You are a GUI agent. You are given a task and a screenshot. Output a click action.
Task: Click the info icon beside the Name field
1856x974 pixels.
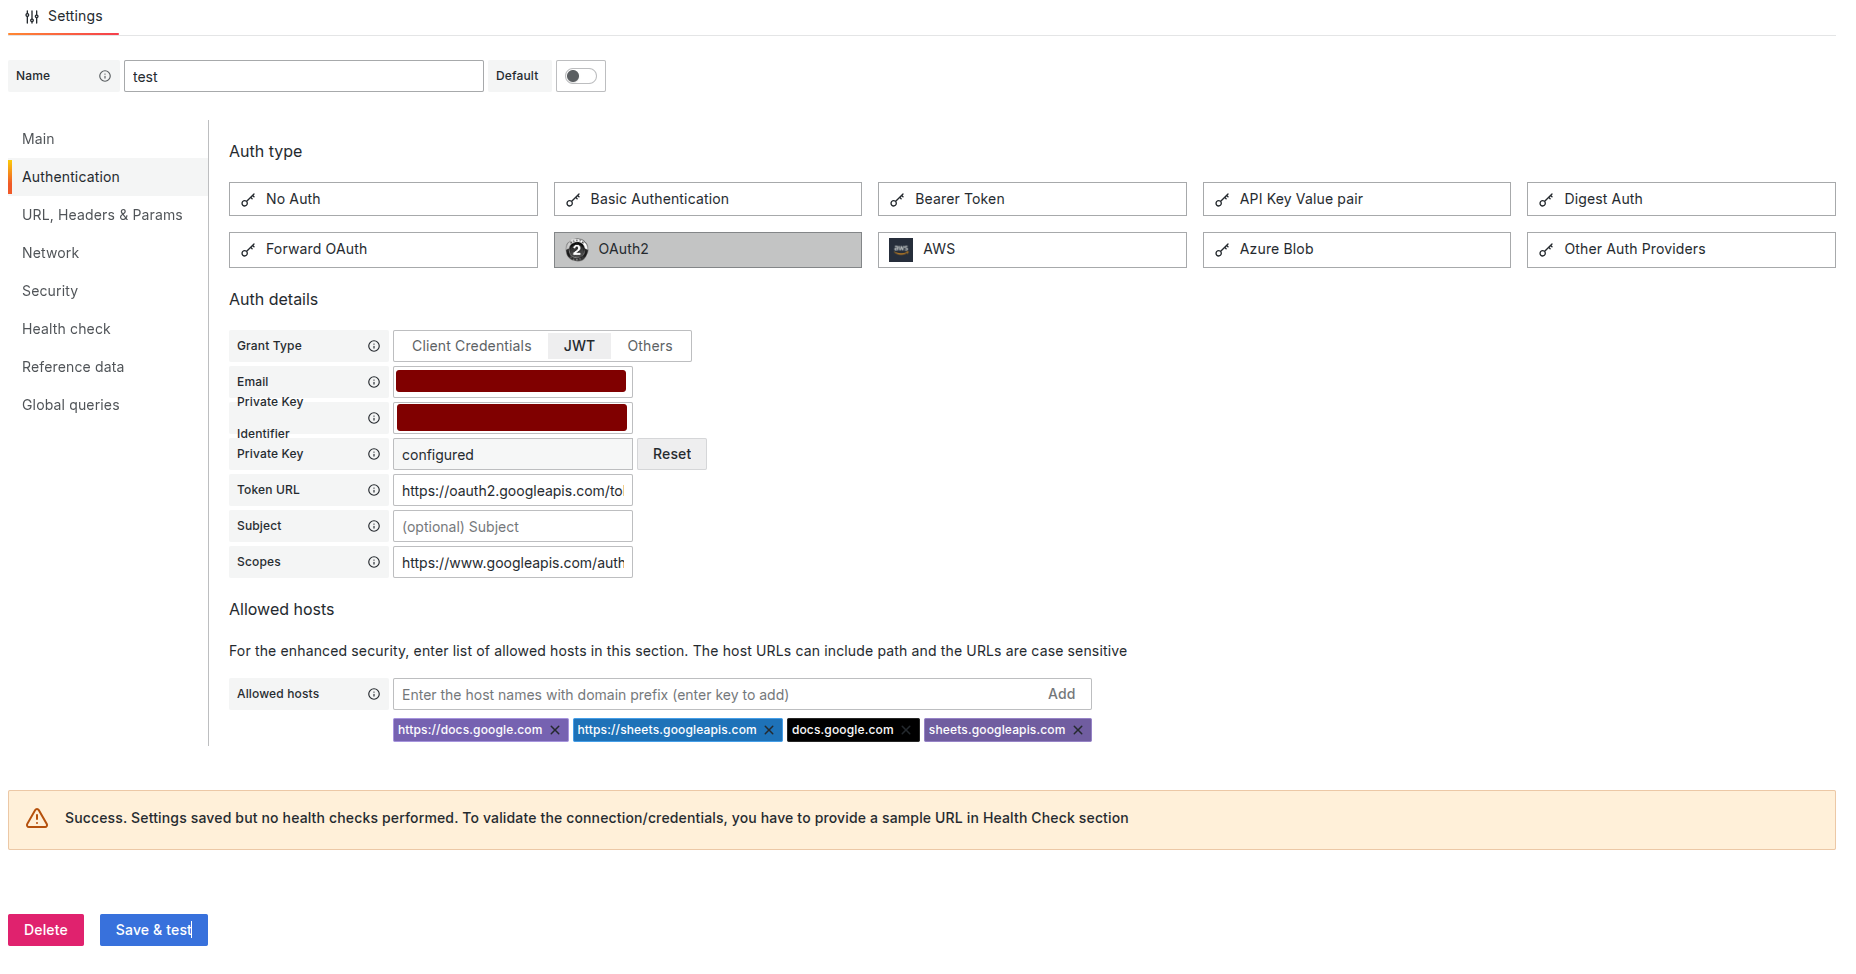point(105,75)
